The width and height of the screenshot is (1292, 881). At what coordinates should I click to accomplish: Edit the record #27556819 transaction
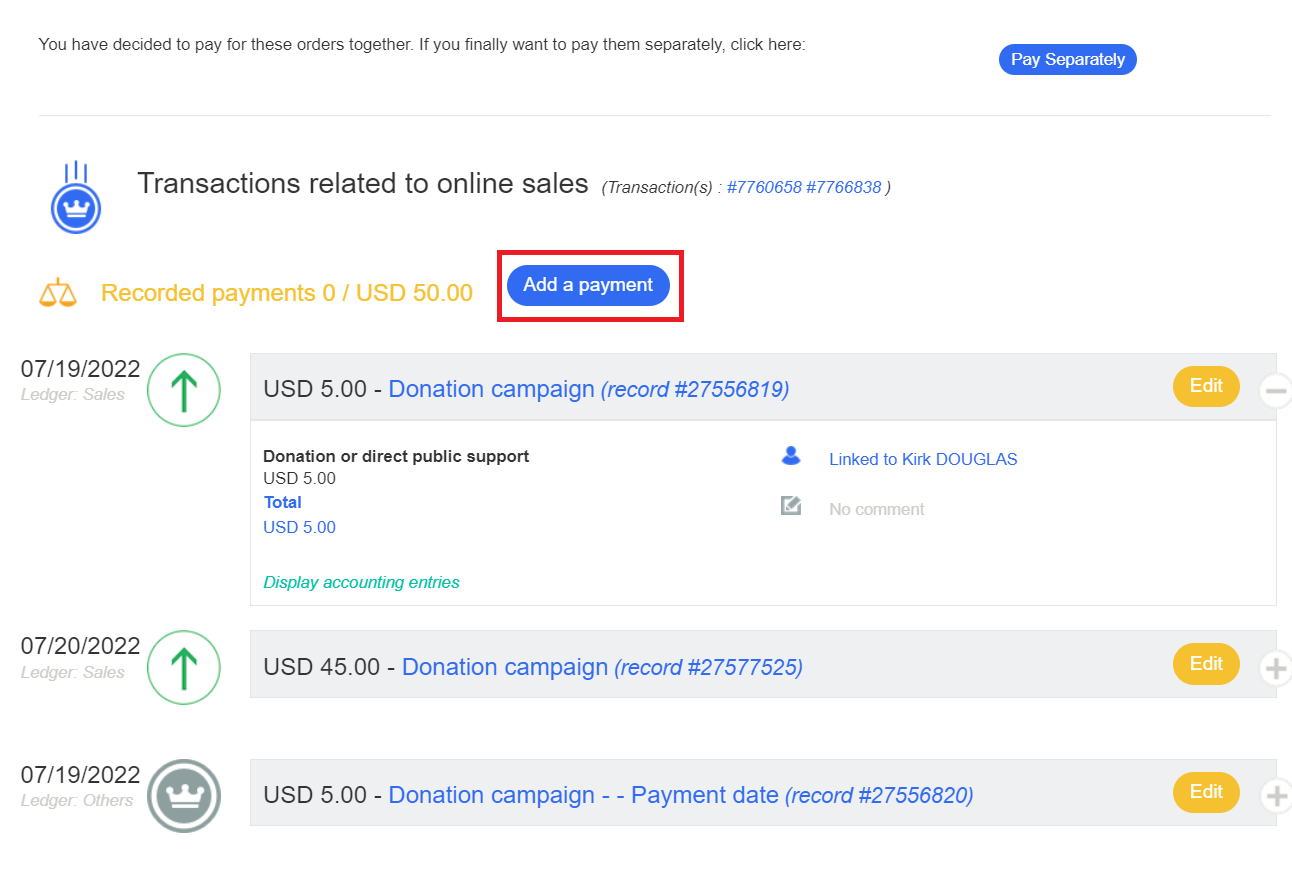tap(1205, 386)
